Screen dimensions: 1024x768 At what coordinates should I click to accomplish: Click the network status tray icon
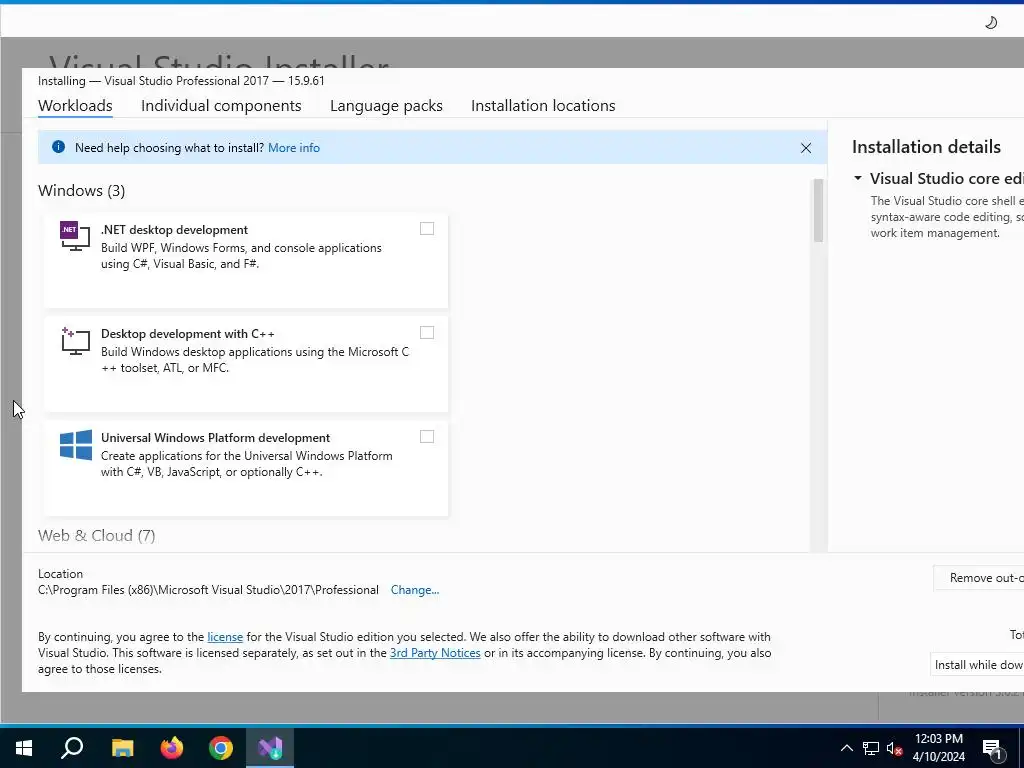[x=871, y=748]
